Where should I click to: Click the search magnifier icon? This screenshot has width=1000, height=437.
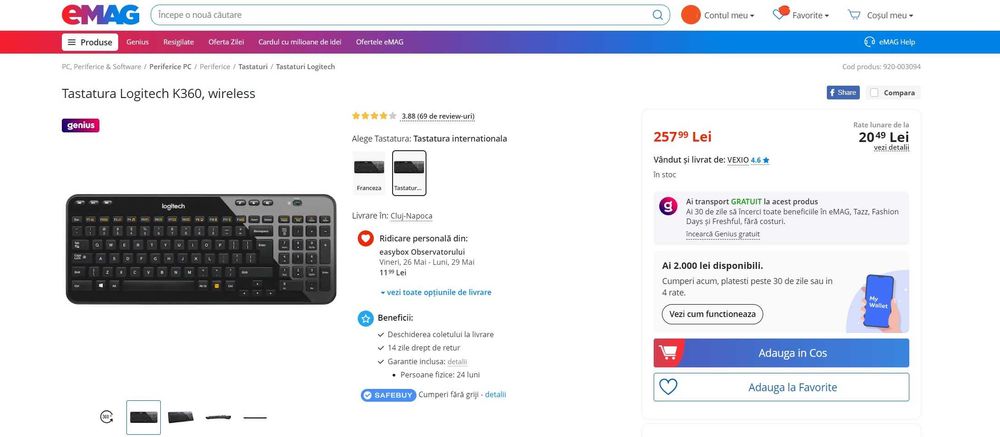pyautogui.click(x=658, y=15)
